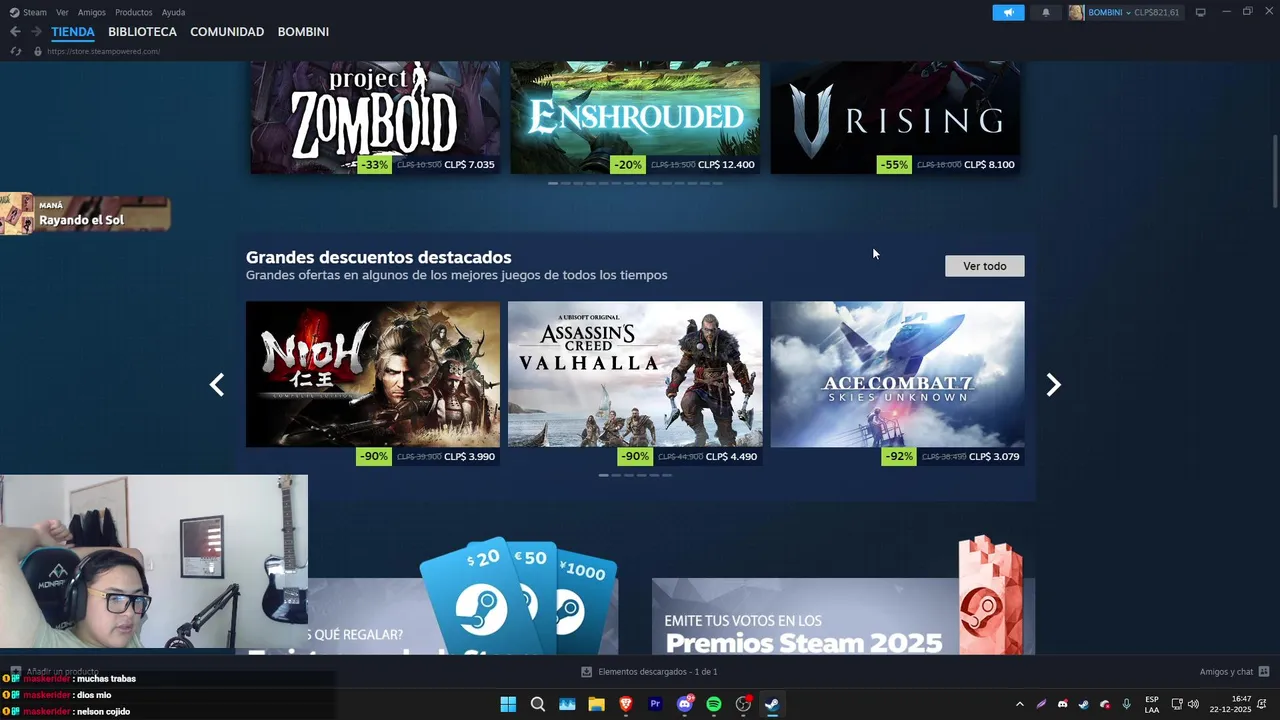This screenshot has width=1280, height=720.
Task: Click the Project Zomboid price CLP$ 7.035
Action: [x=469, y=165]
